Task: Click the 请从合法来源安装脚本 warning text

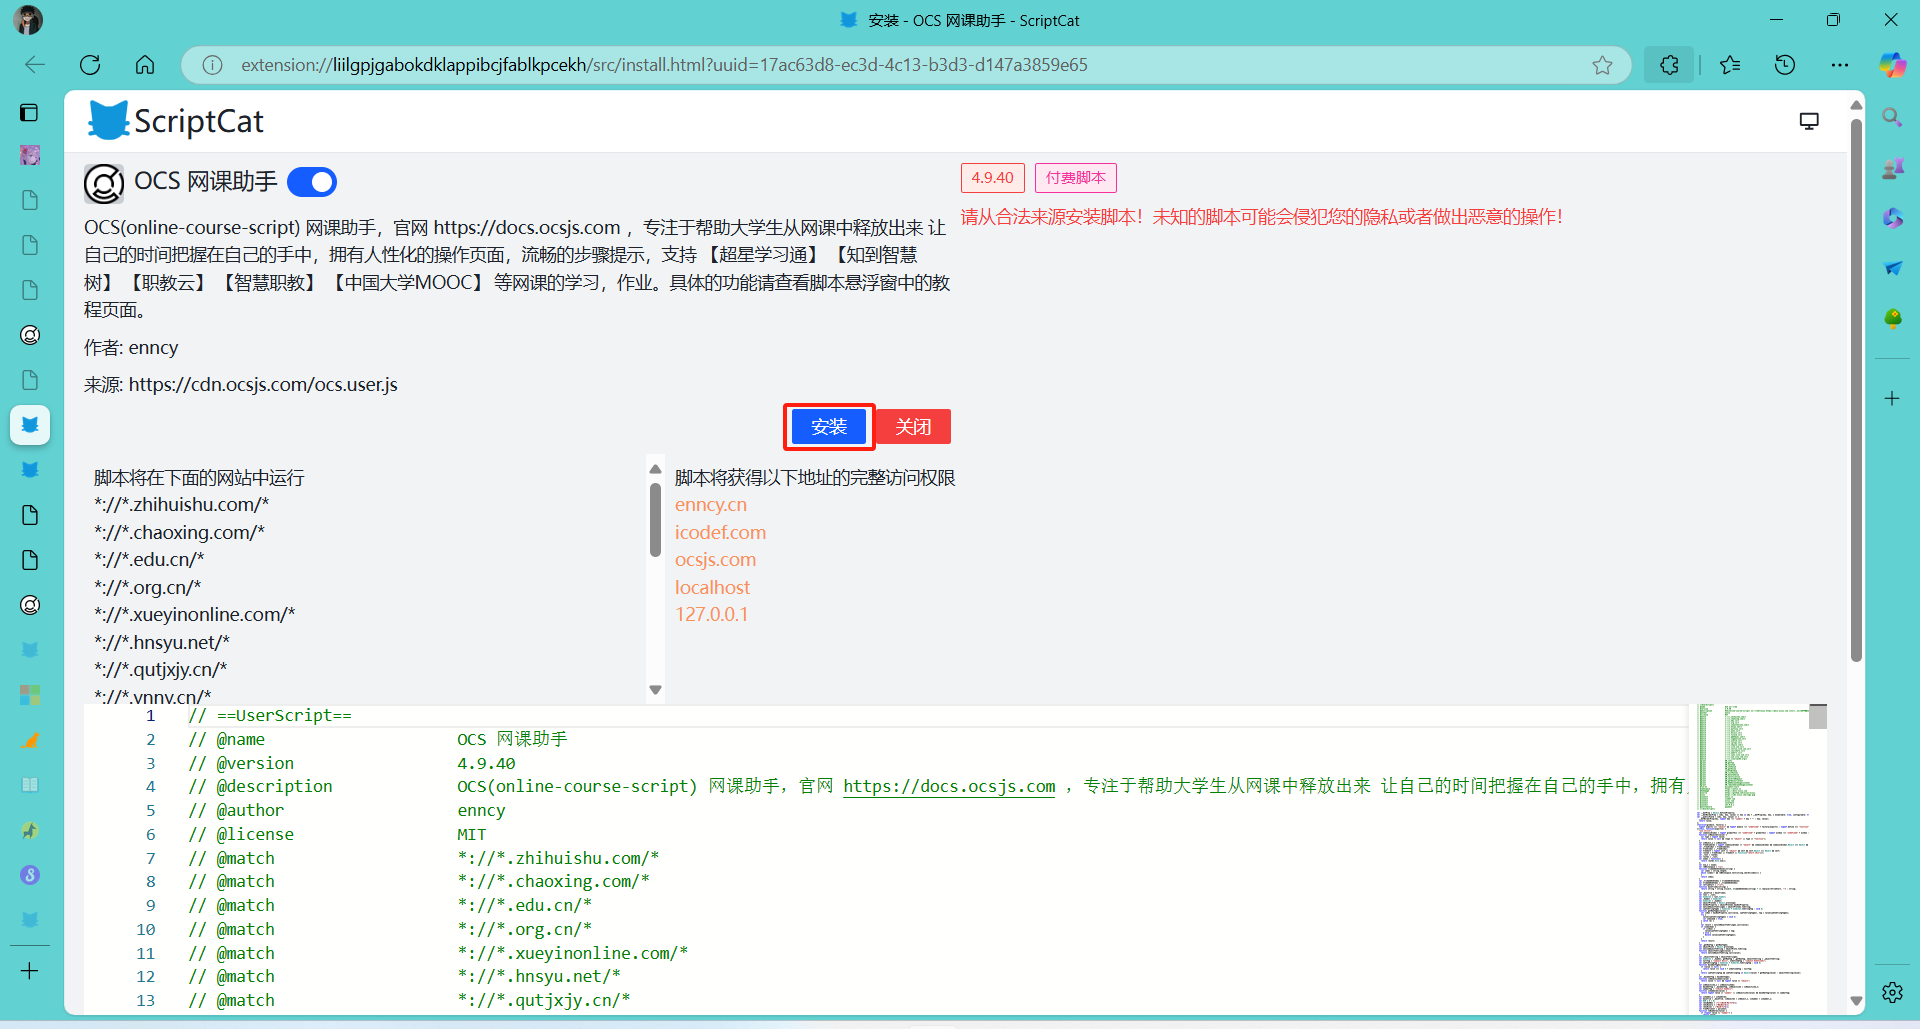Action: [x=1261, y=217]
